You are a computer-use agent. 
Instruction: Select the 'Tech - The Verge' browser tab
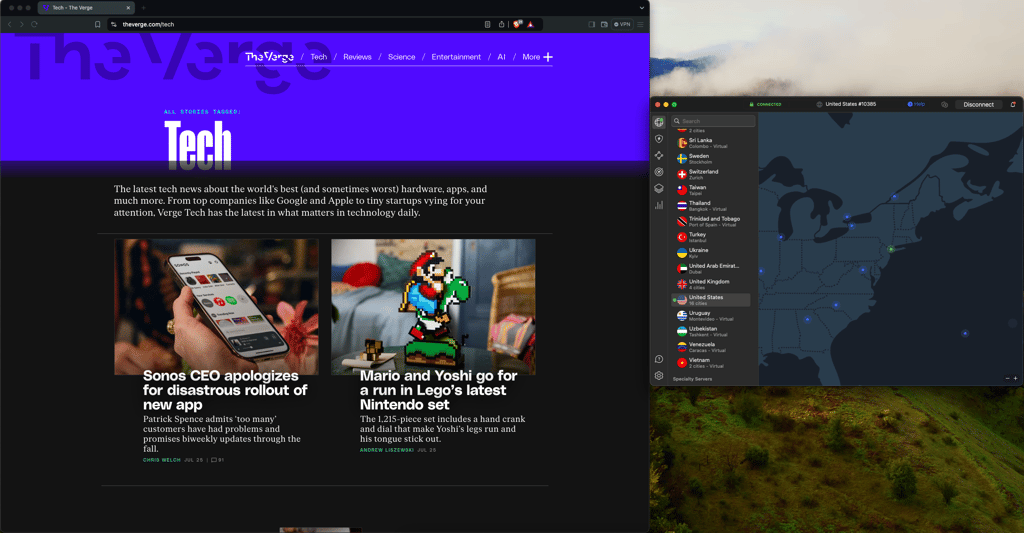(x=85, y=8)
